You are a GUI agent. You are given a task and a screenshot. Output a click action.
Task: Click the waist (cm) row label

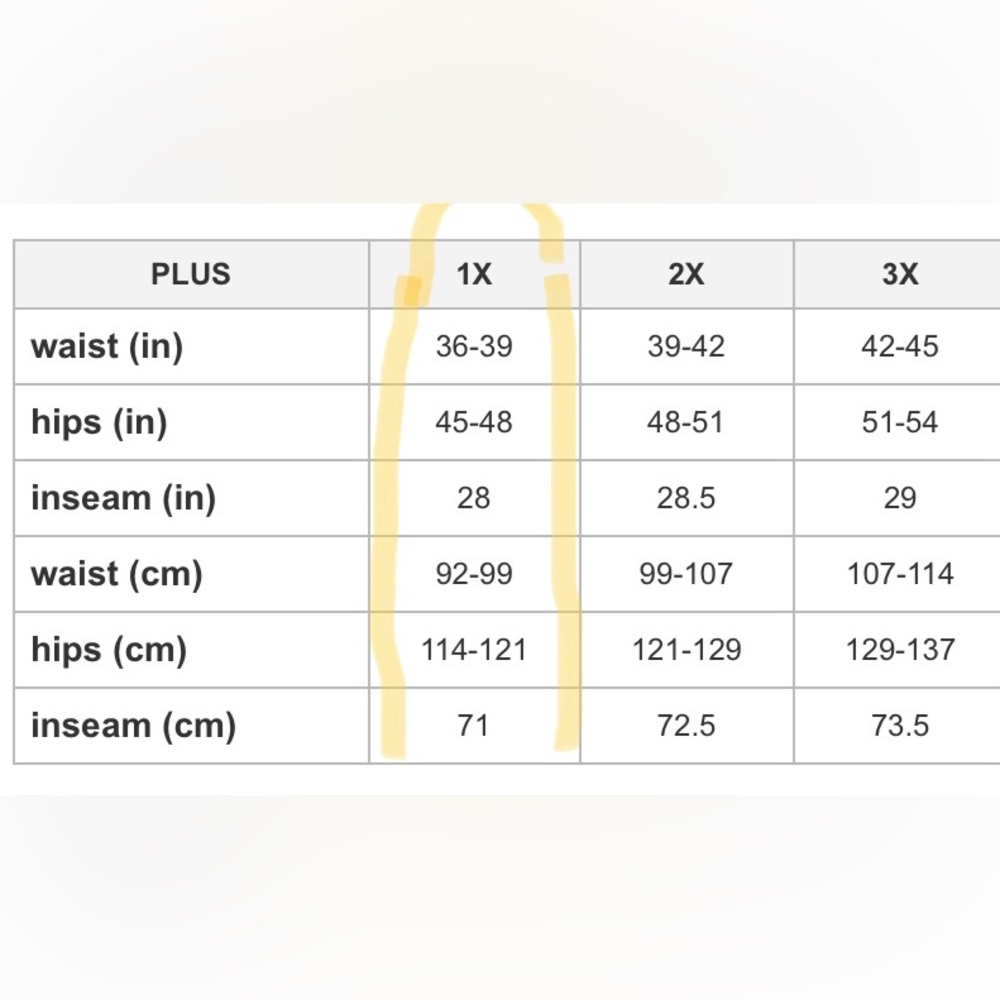117,574
